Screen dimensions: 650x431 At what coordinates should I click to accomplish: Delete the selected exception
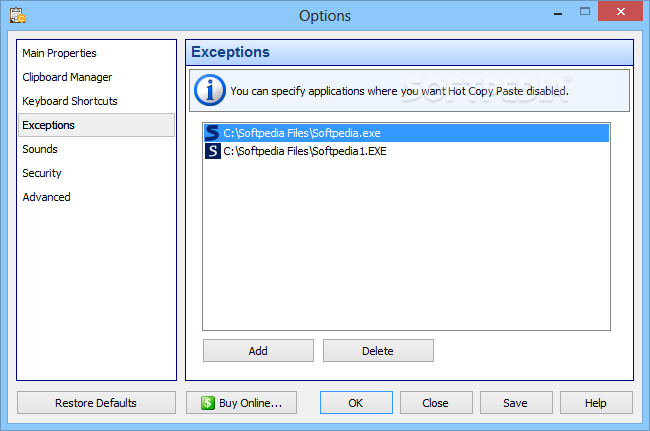(378, 351)
